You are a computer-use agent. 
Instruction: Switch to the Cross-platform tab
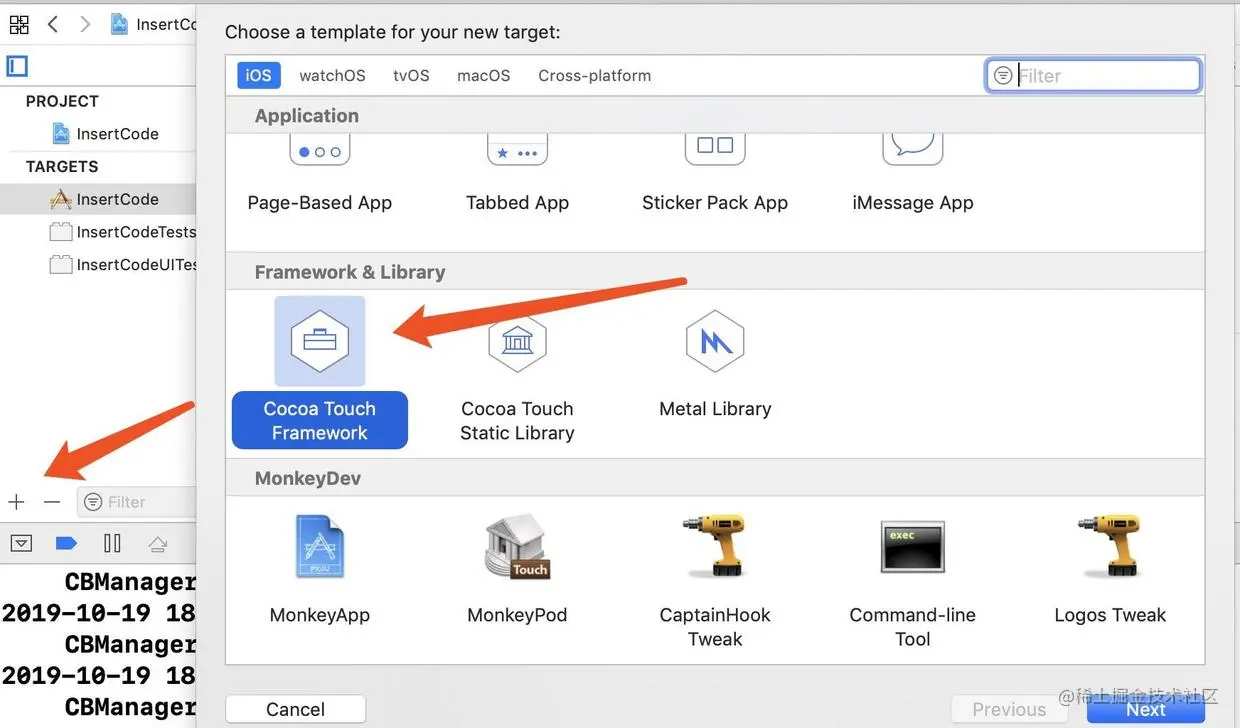(594, 75)
